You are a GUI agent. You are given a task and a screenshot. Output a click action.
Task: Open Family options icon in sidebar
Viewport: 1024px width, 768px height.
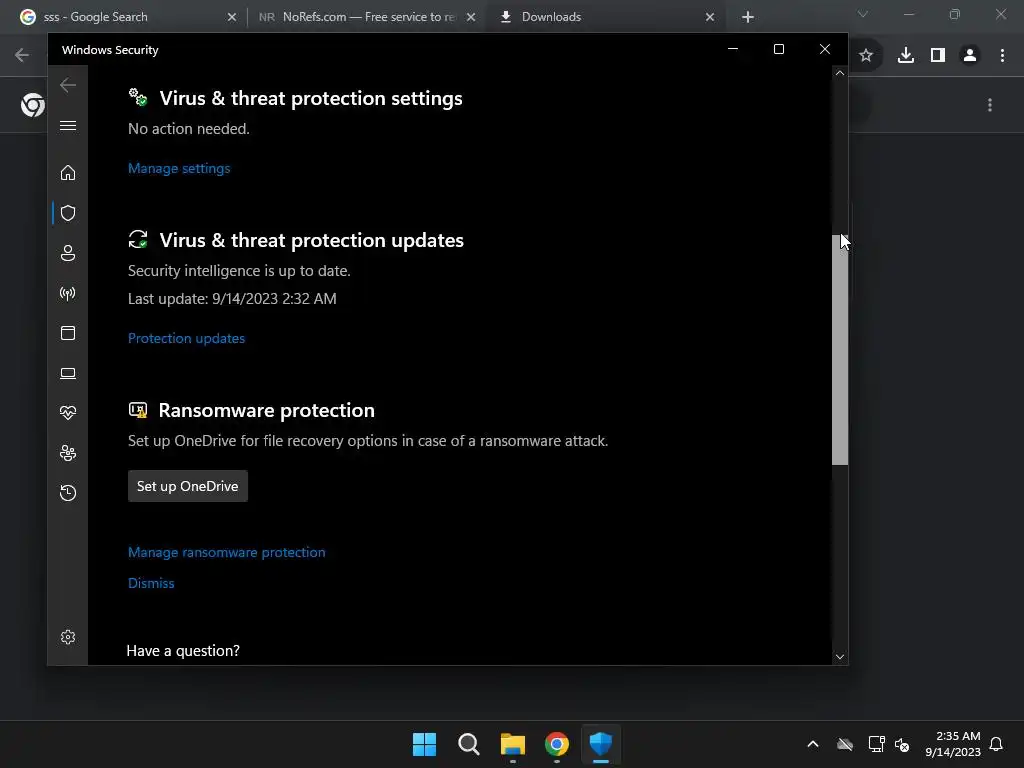click(x=68, y=453)
